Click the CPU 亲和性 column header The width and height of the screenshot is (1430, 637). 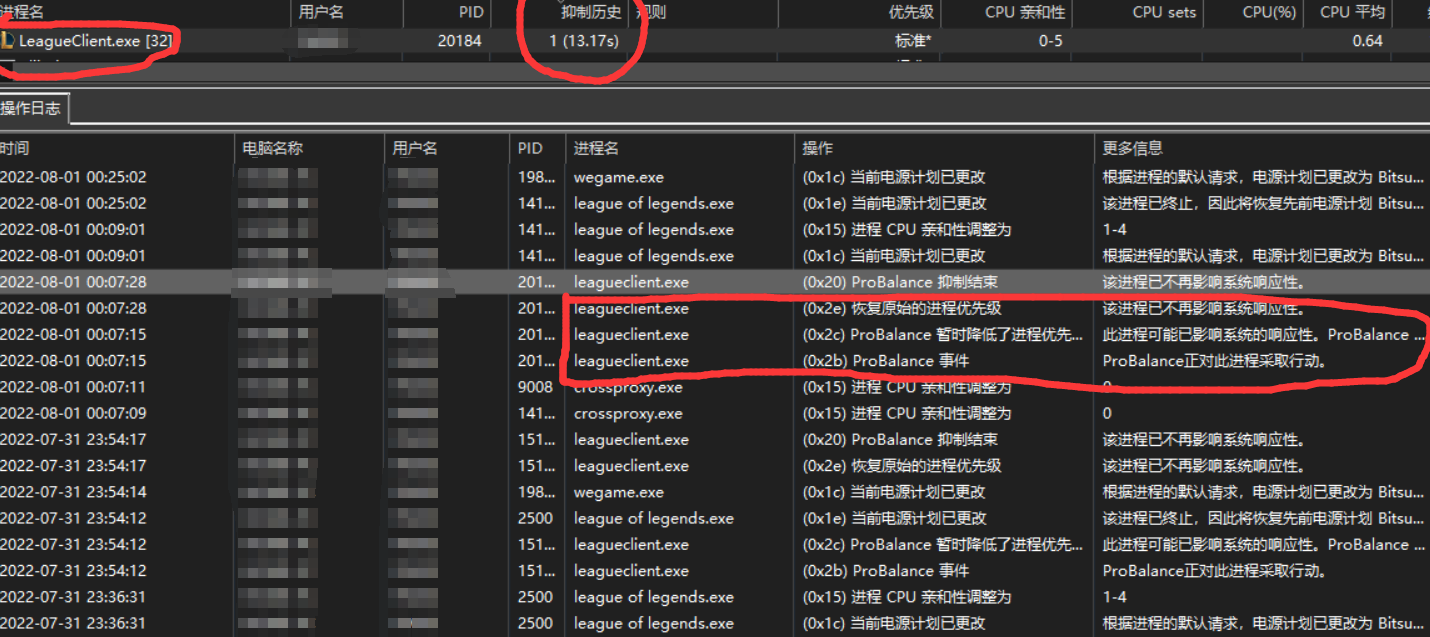click(1025, 13)
